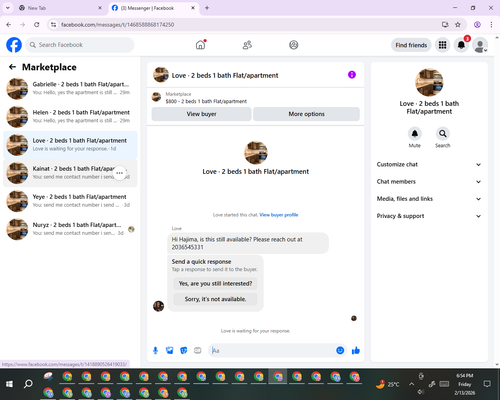Click the large listing photo in chat center
Viewport: 500px width, 400px height.
pos(256,153)
